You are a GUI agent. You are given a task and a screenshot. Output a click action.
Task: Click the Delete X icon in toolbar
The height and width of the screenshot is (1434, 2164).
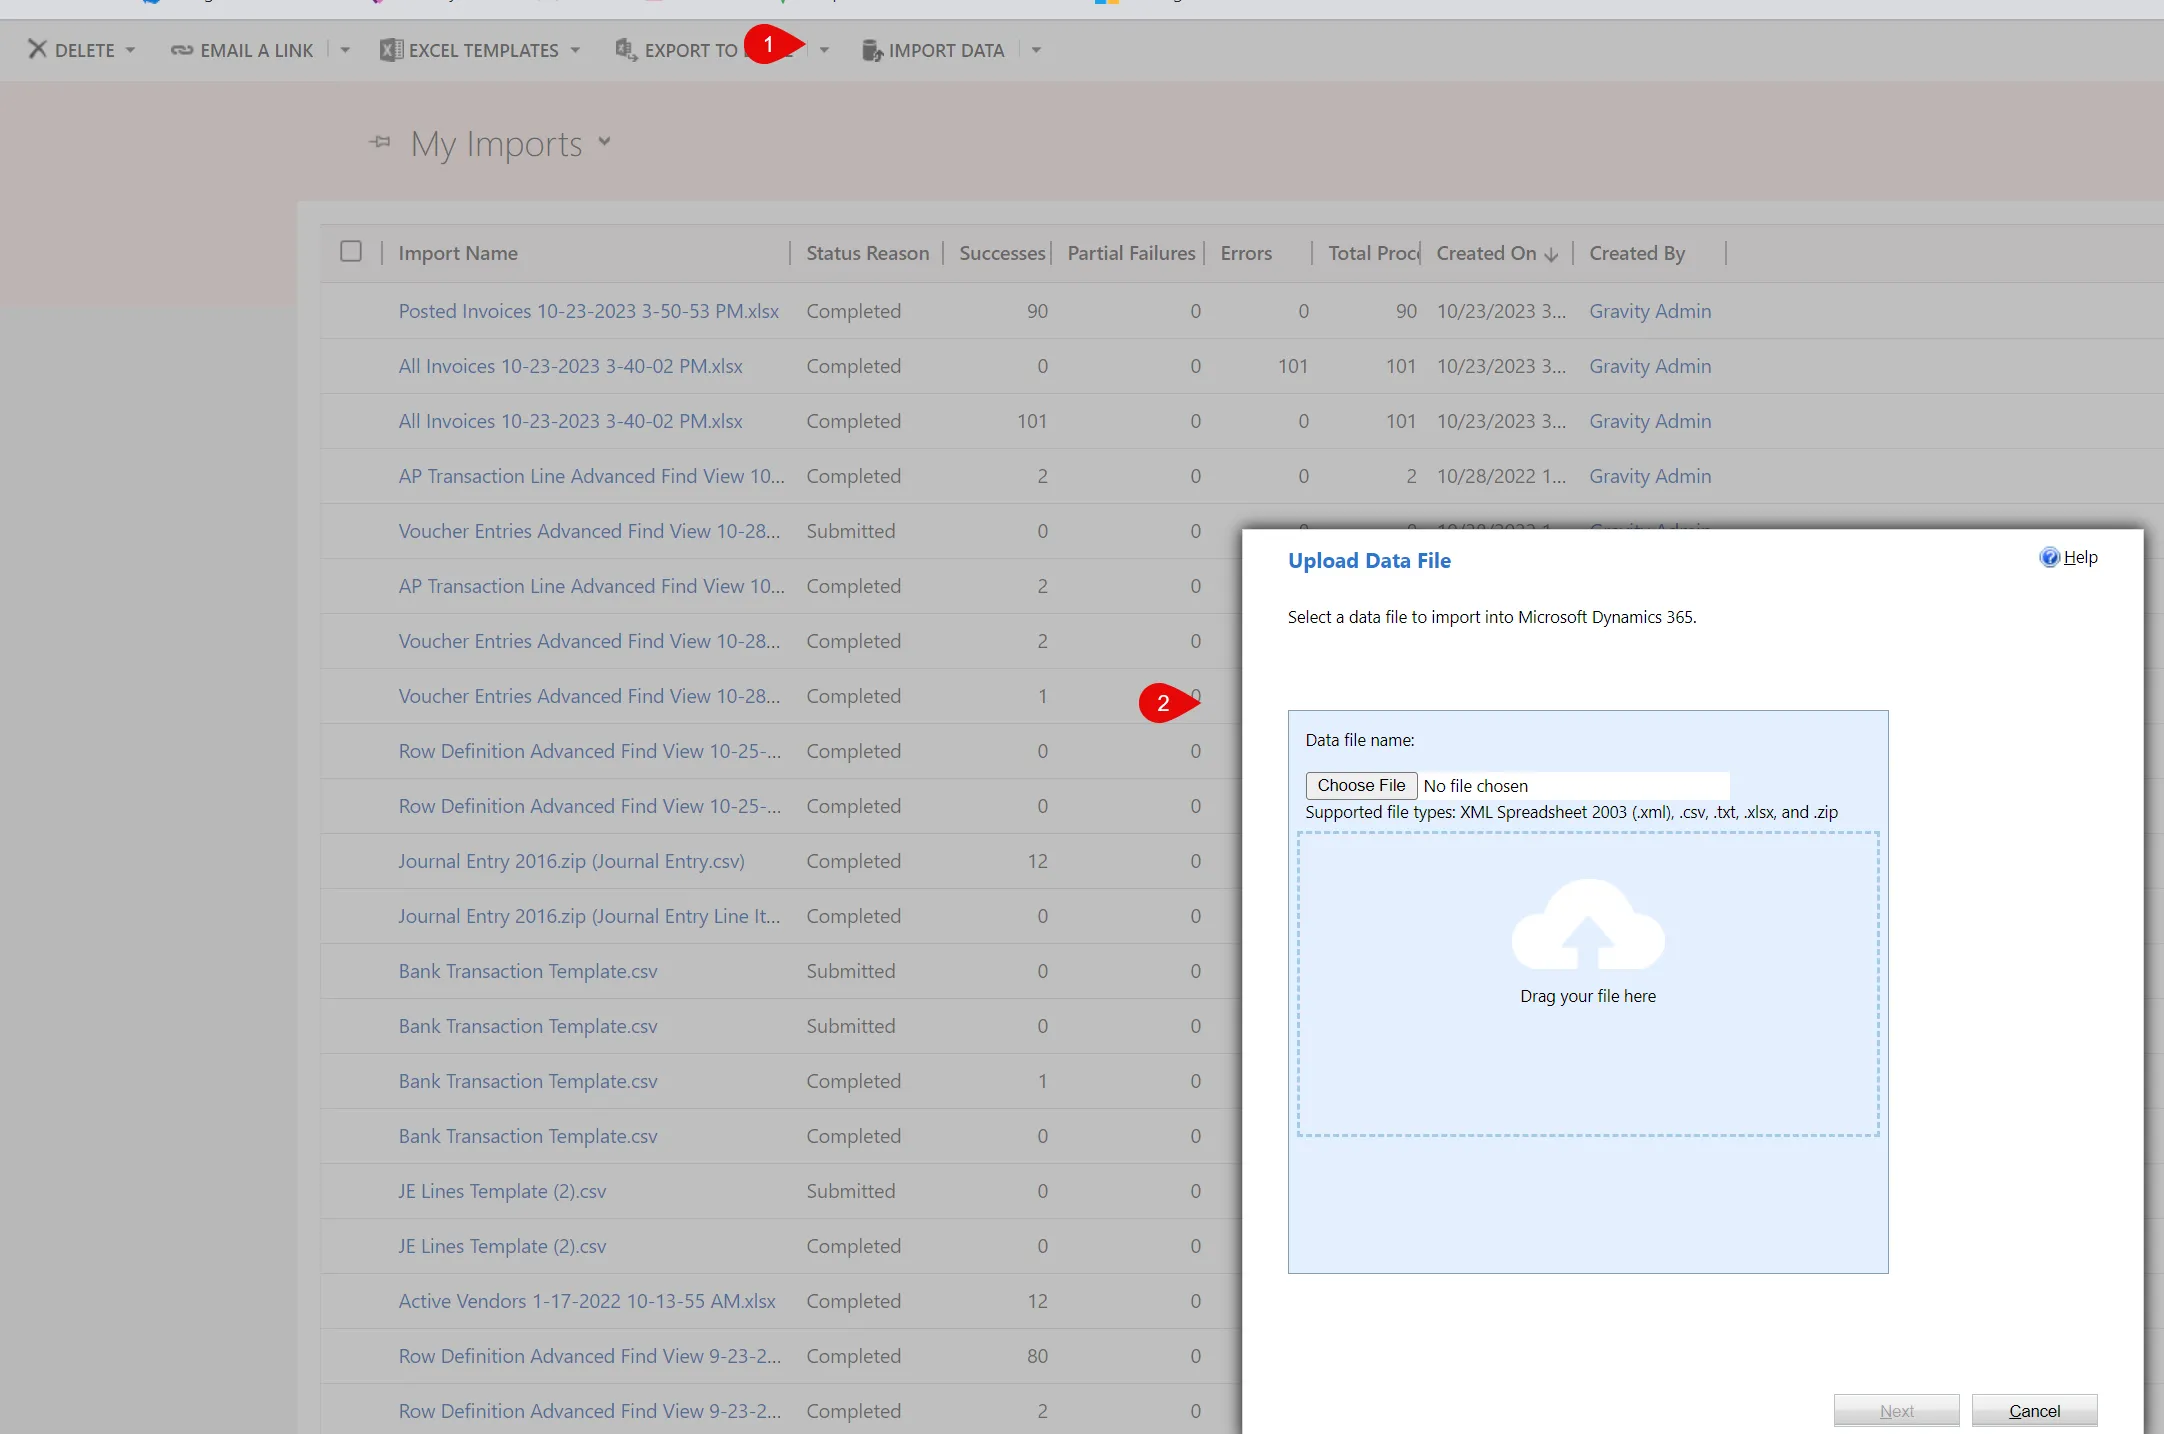37,49
